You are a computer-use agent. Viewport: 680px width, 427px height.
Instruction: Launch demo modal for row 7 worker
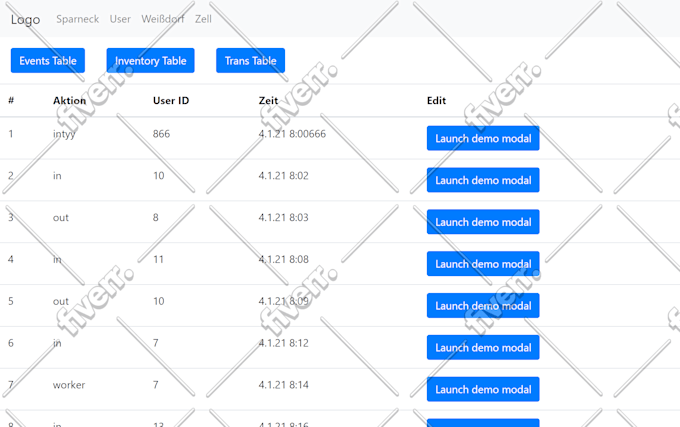point(483,389)
